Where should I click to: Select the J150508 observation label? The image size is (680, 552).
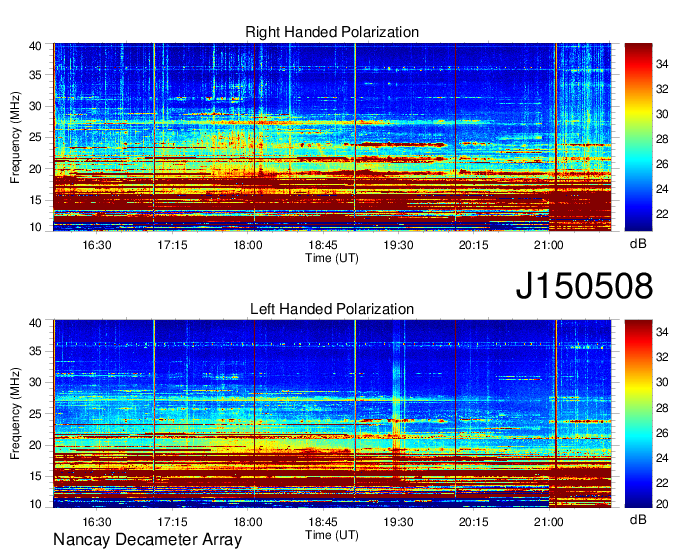(x=584, y=286)
